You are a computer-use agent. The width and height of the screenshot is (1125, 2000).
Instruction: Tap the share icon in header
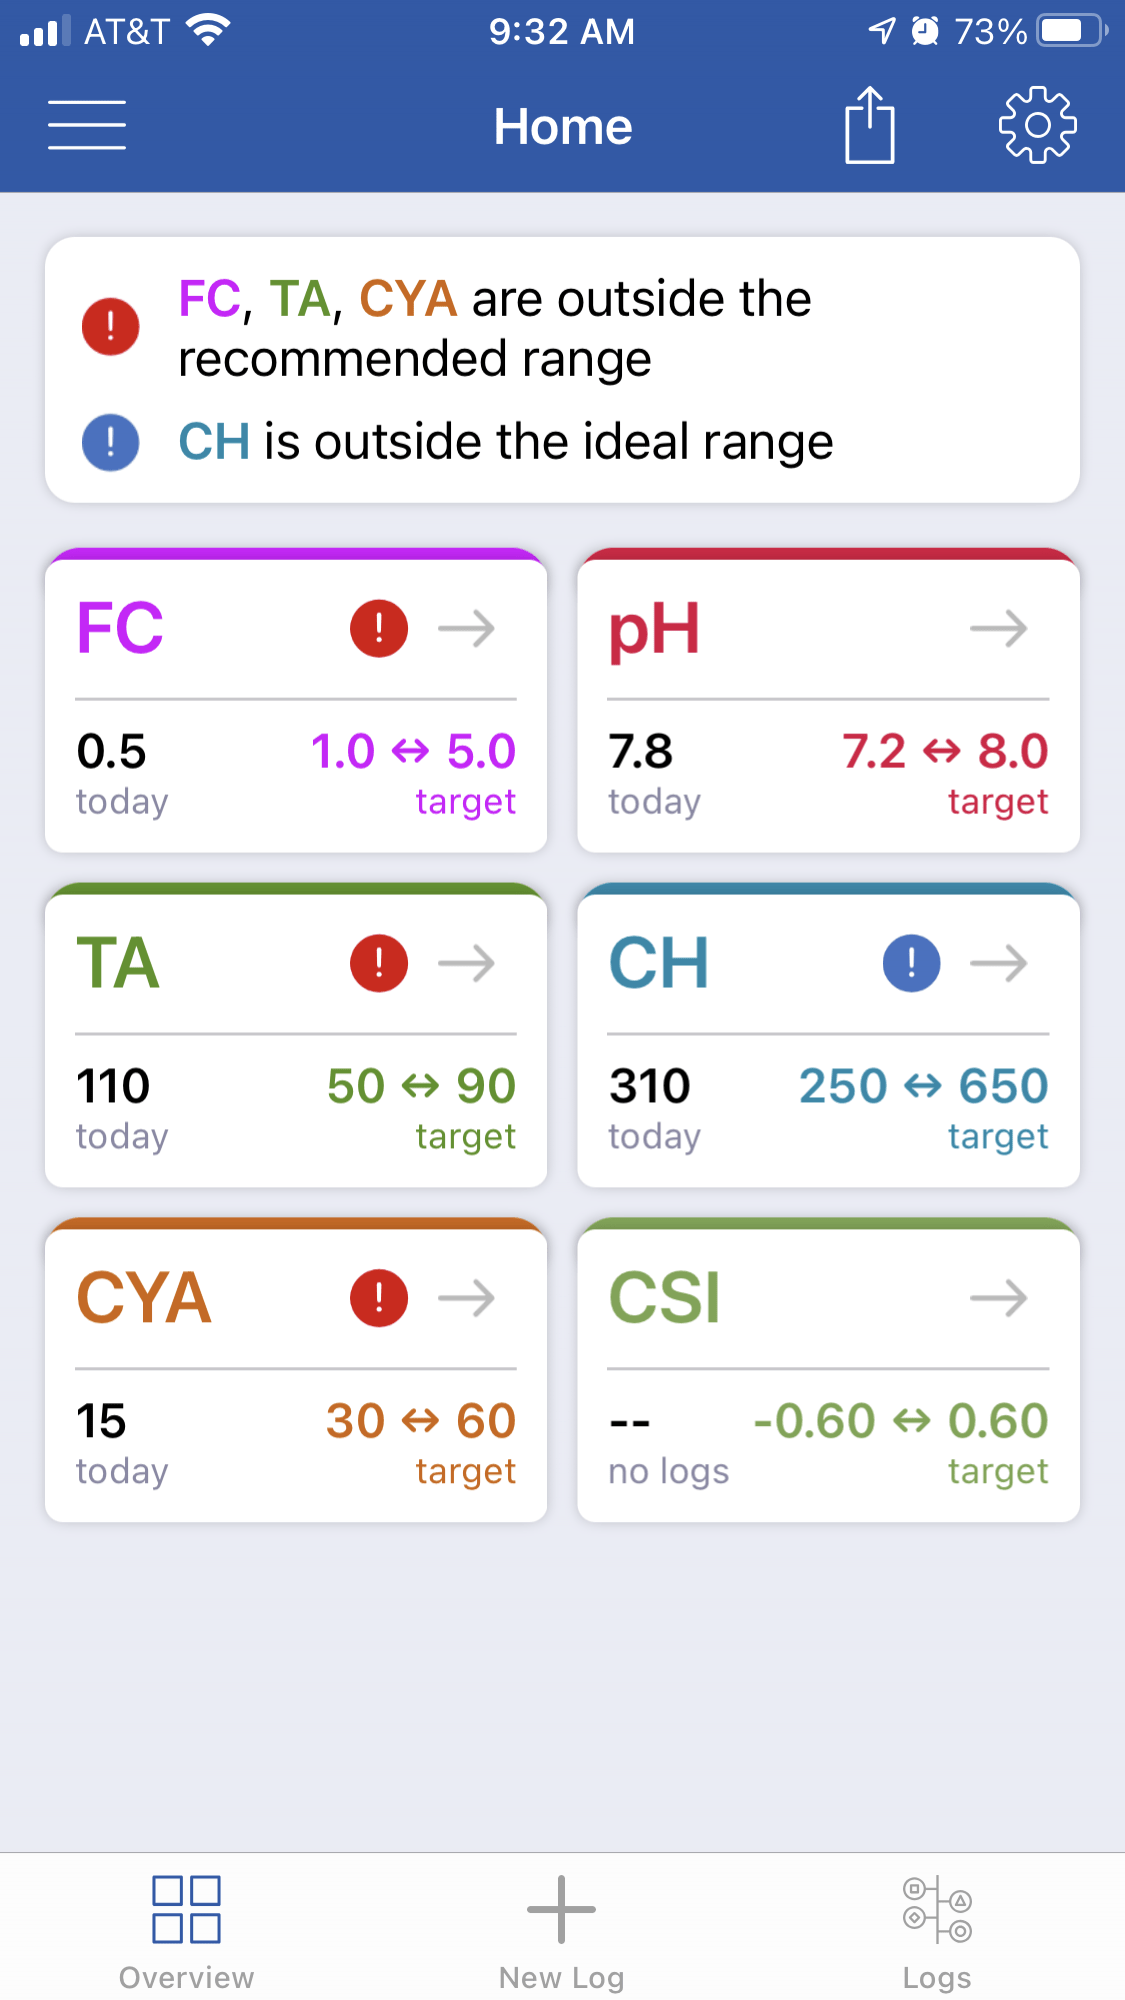[x=870, y=125]
